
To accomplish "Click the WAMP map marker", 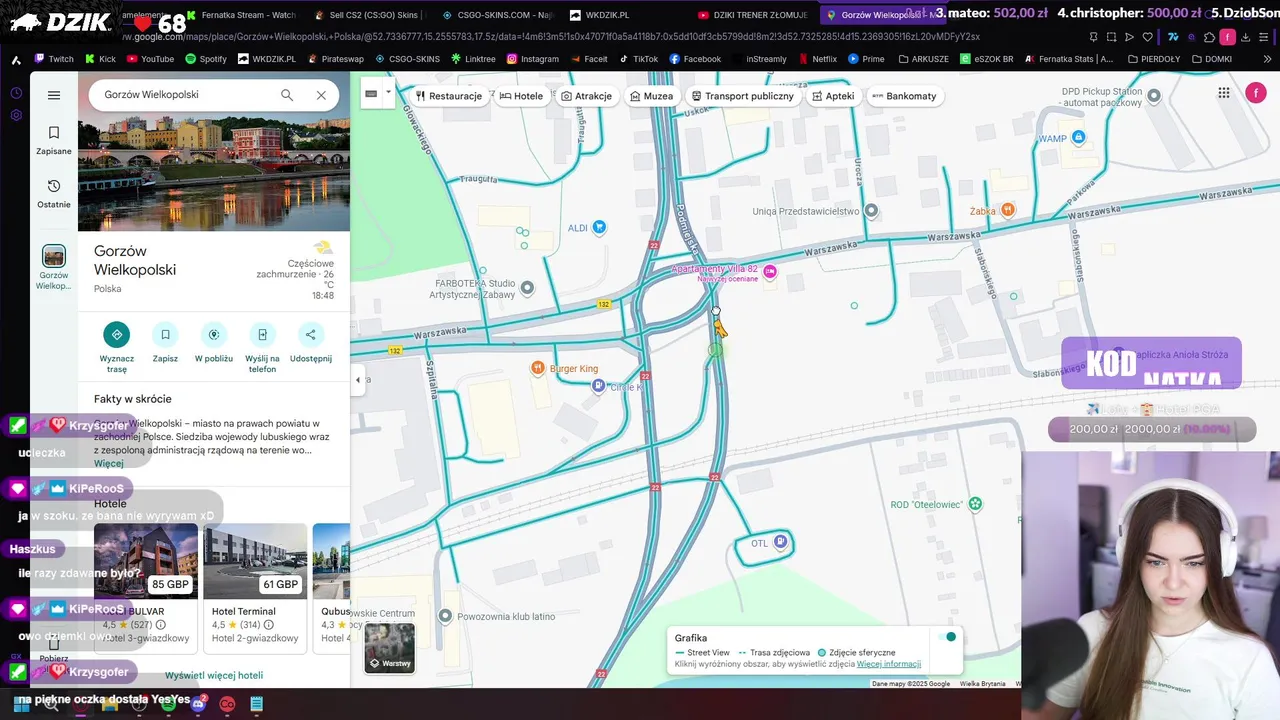I will [1078, 137].
